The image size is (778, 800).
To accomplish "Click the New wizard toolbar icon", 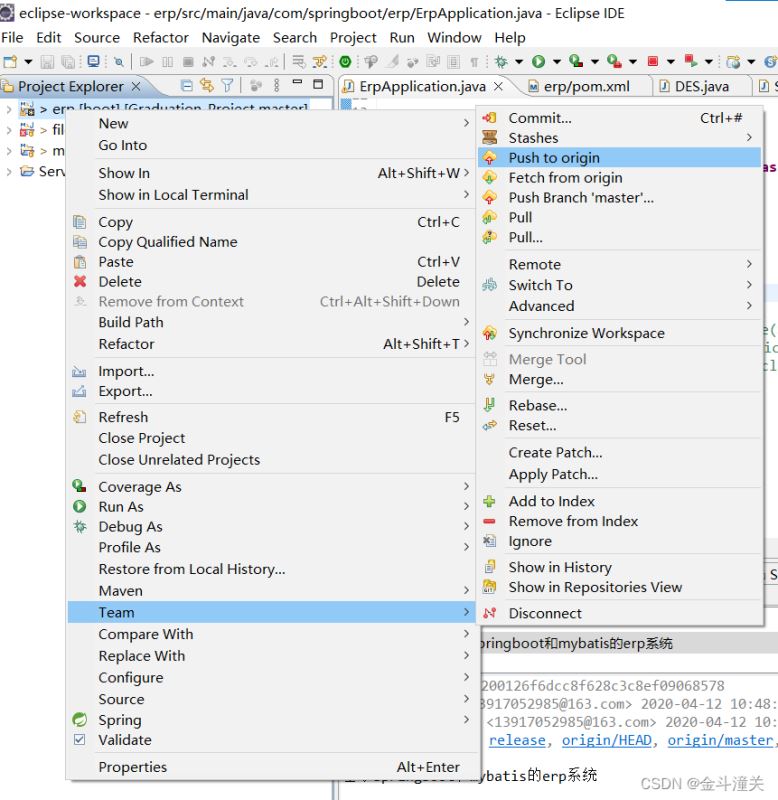I will [10, 62].
